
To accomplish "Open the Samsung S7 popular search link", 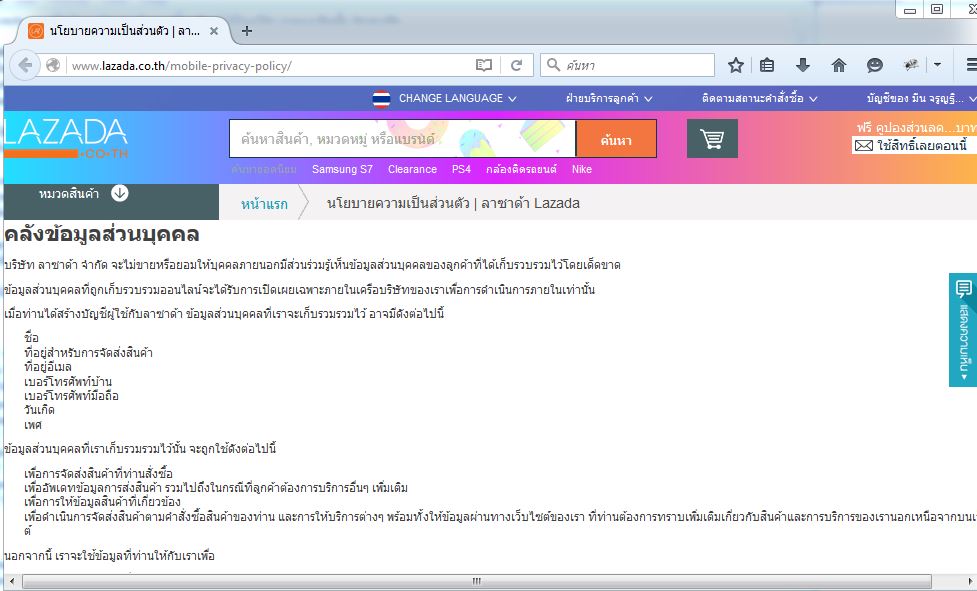I will pos(342,169).
